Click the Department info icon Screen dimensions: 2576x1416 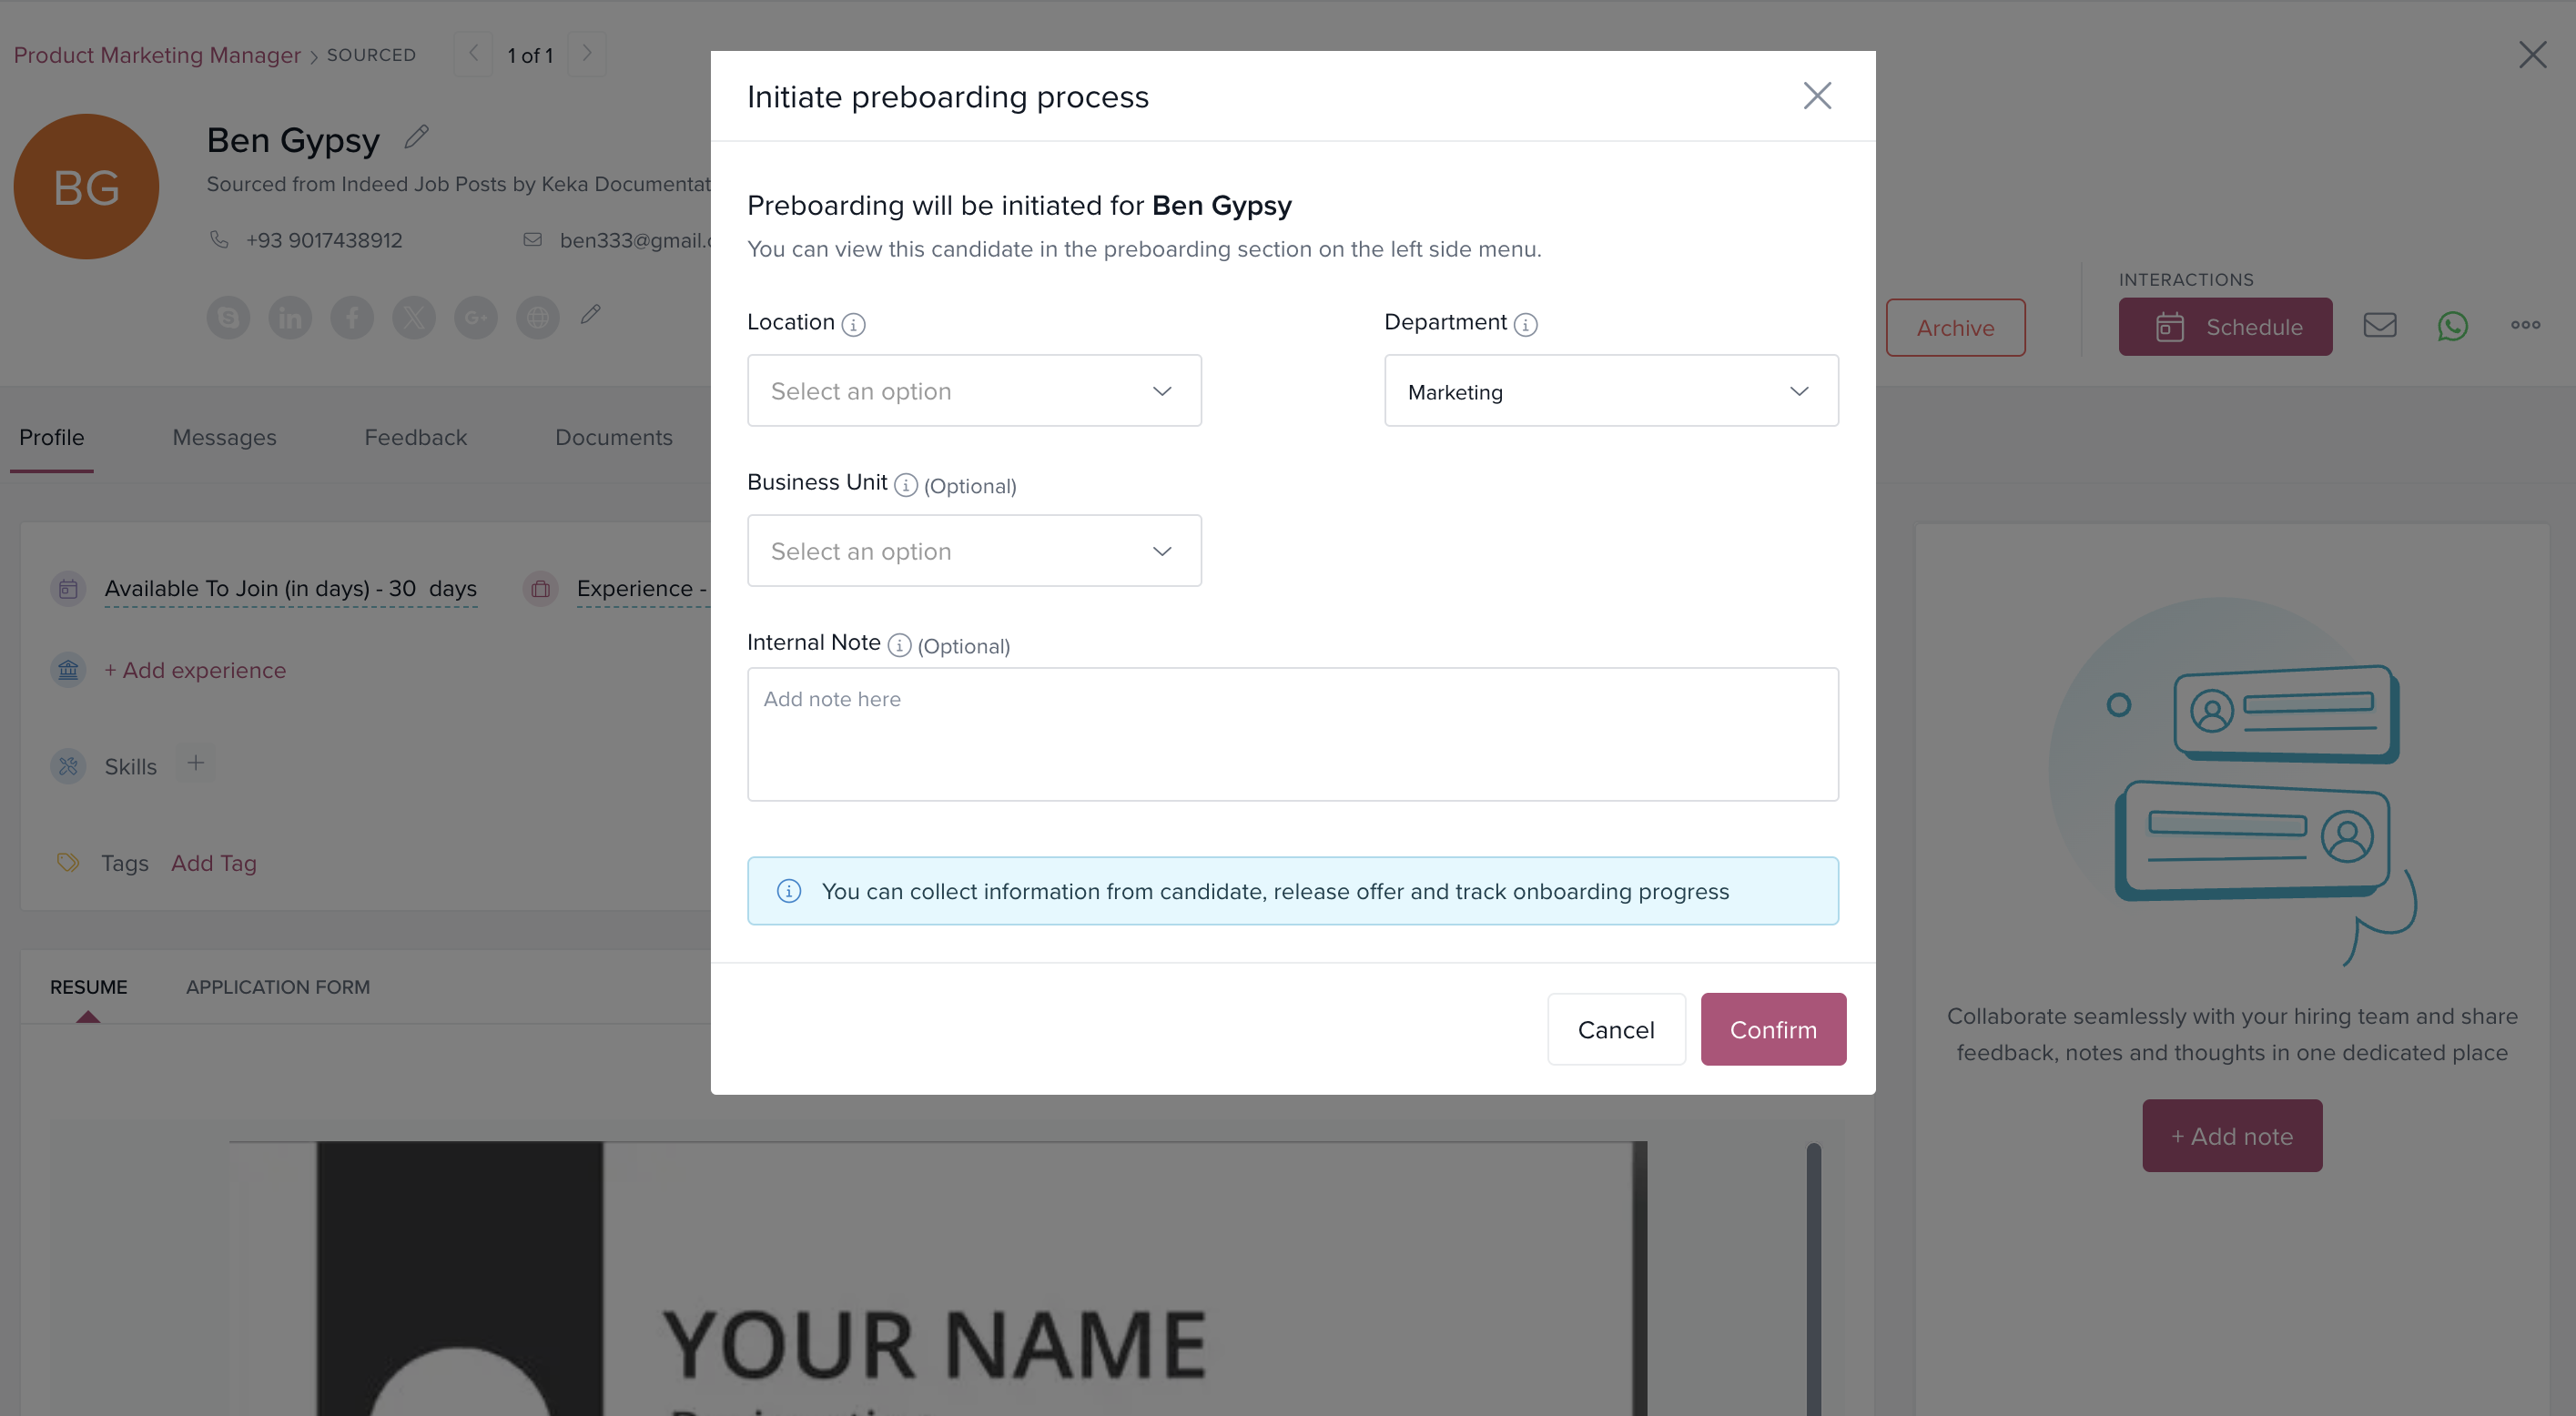1525,324
